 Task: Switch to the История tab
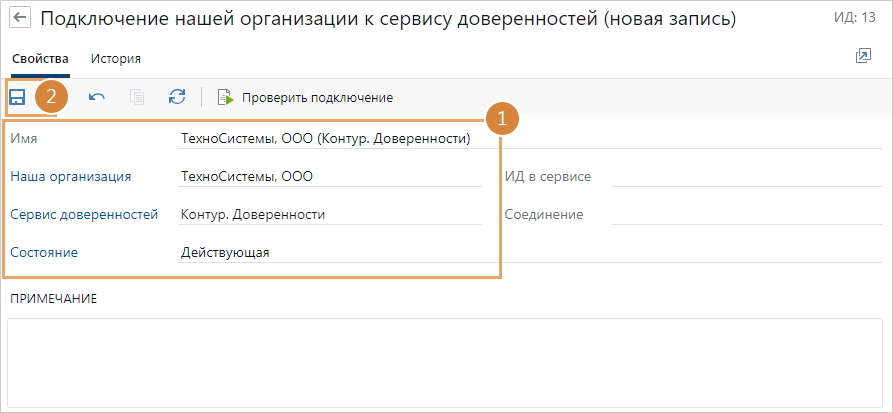pyautogui.click(x=115, y=59)
